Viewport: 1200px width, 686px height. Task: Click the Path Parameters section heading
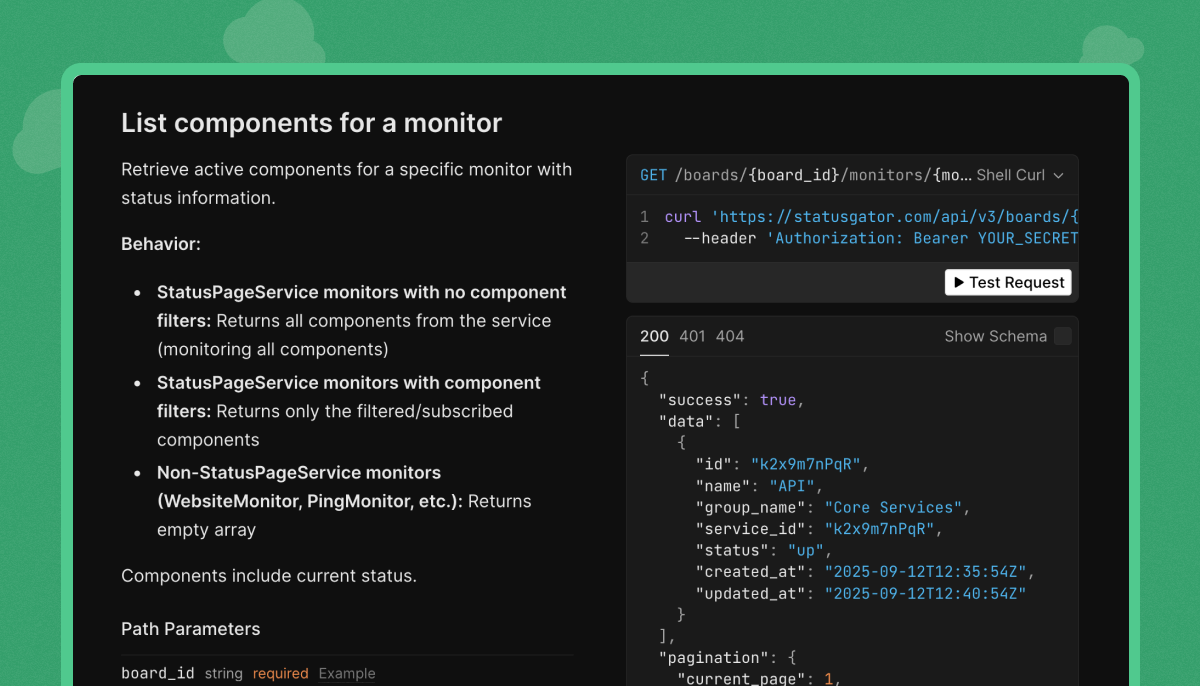tap(190, 629)
